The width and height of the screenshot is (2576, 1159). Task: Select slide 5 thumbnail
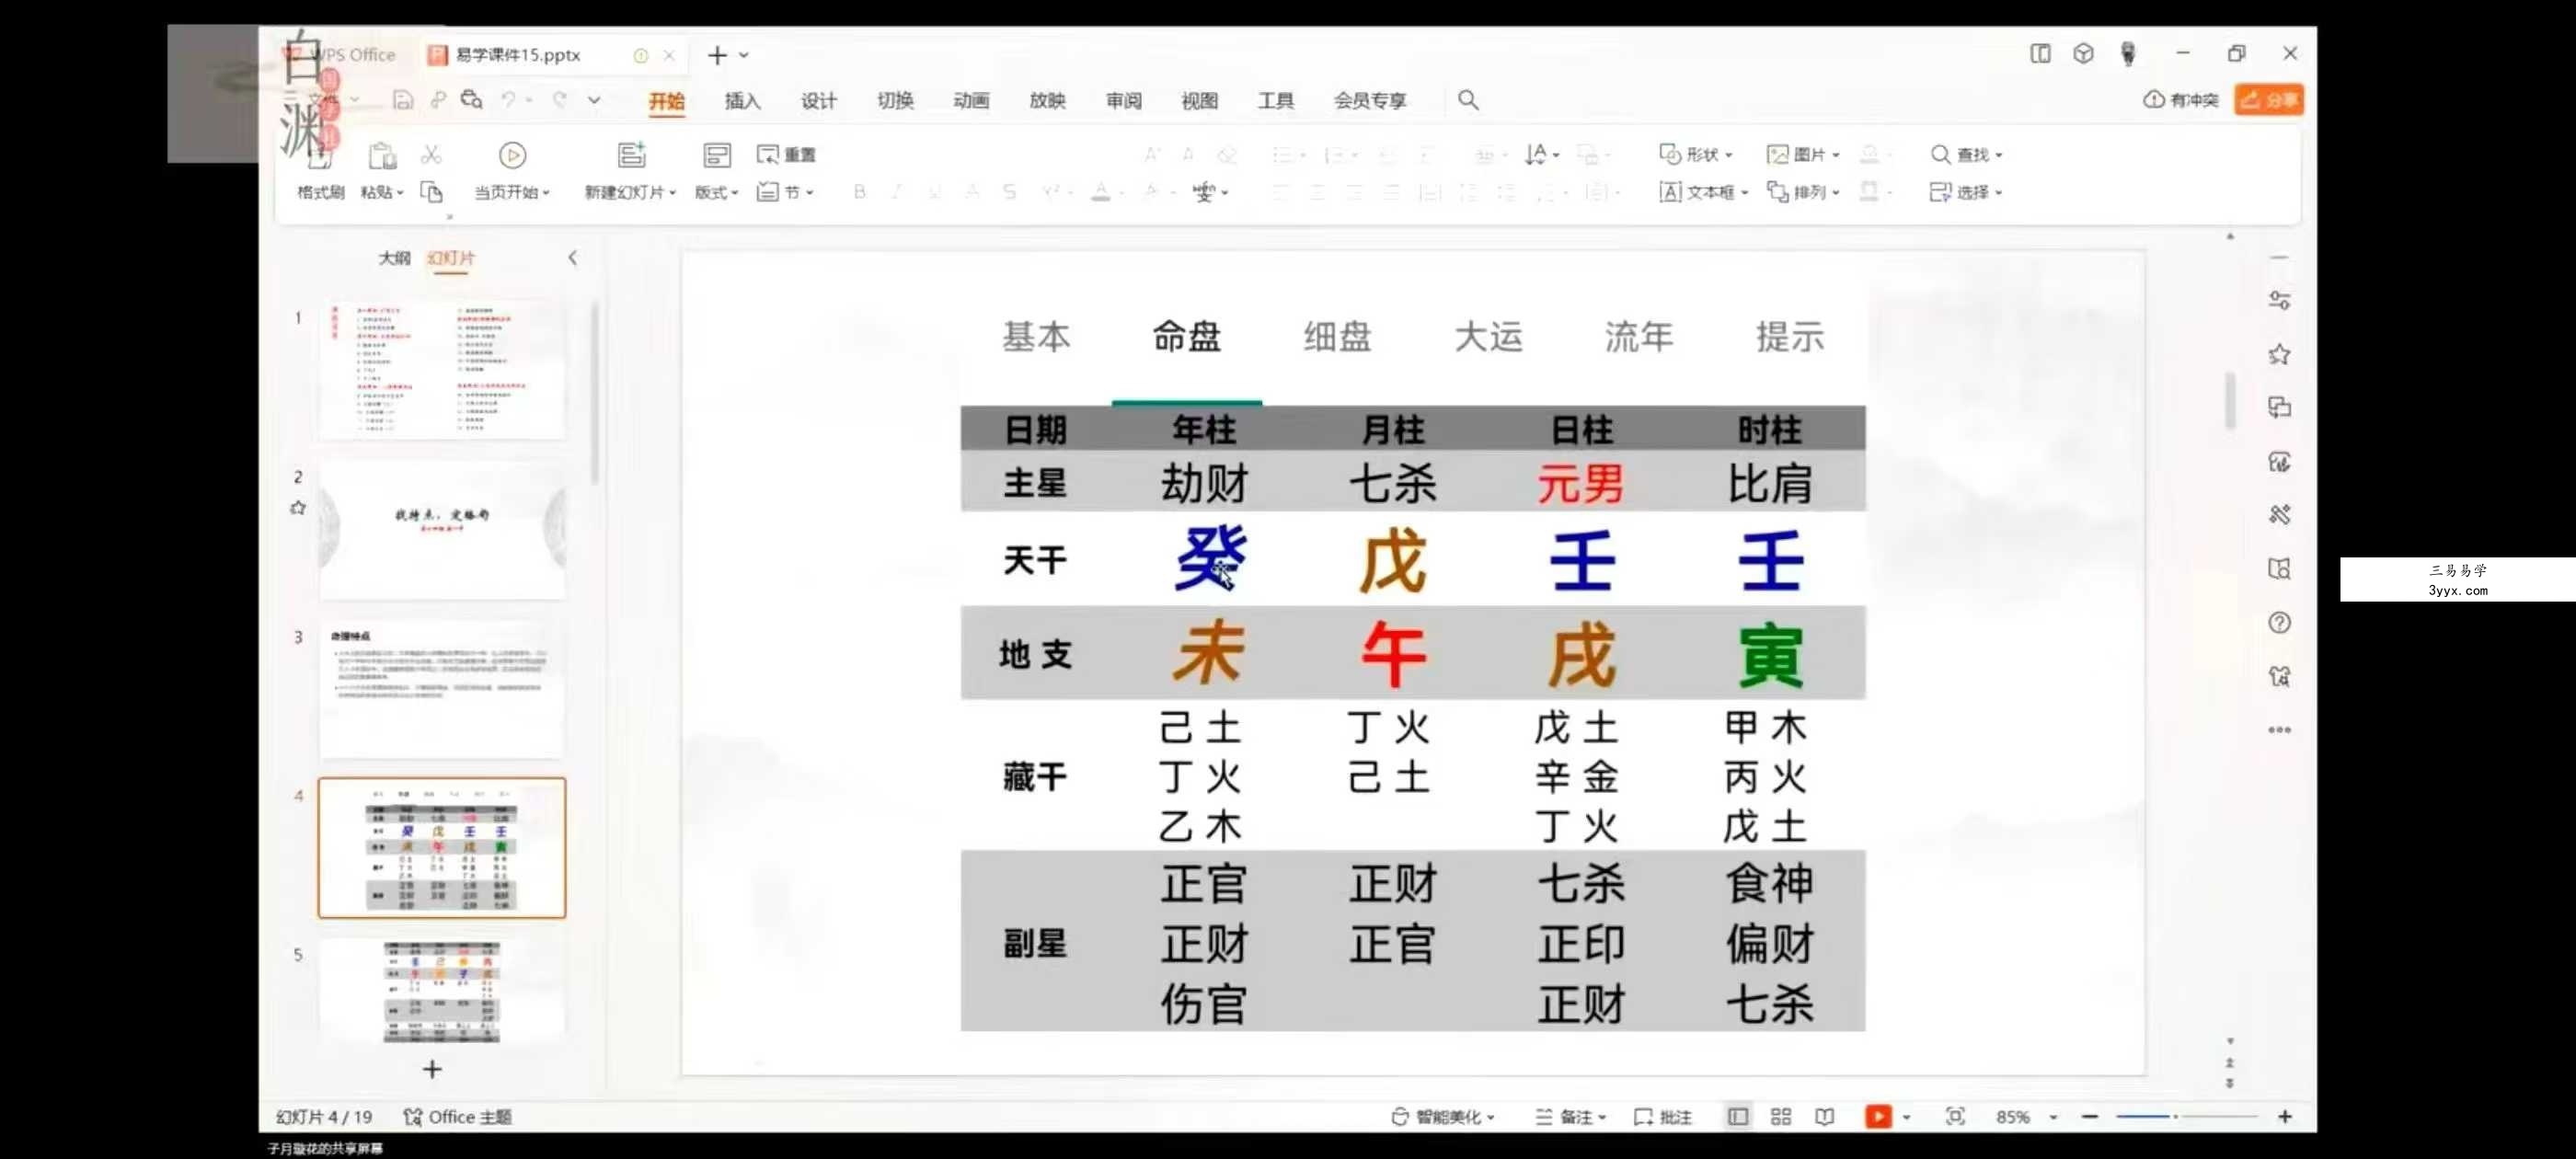(x=442, y=990)
